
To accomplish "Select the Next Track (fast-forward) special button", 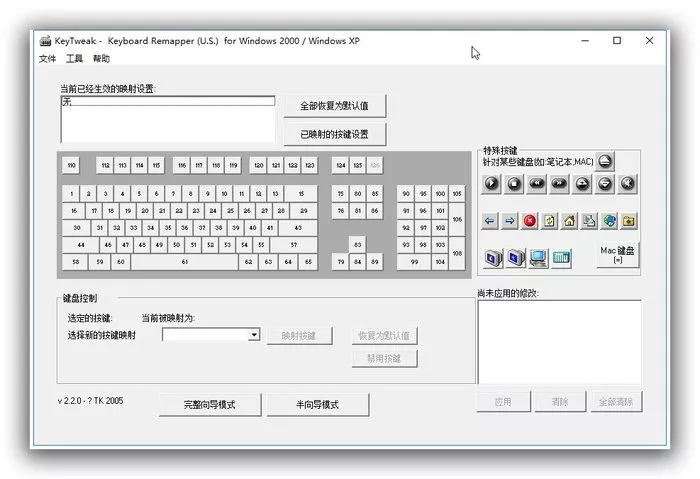I will 559,183.
